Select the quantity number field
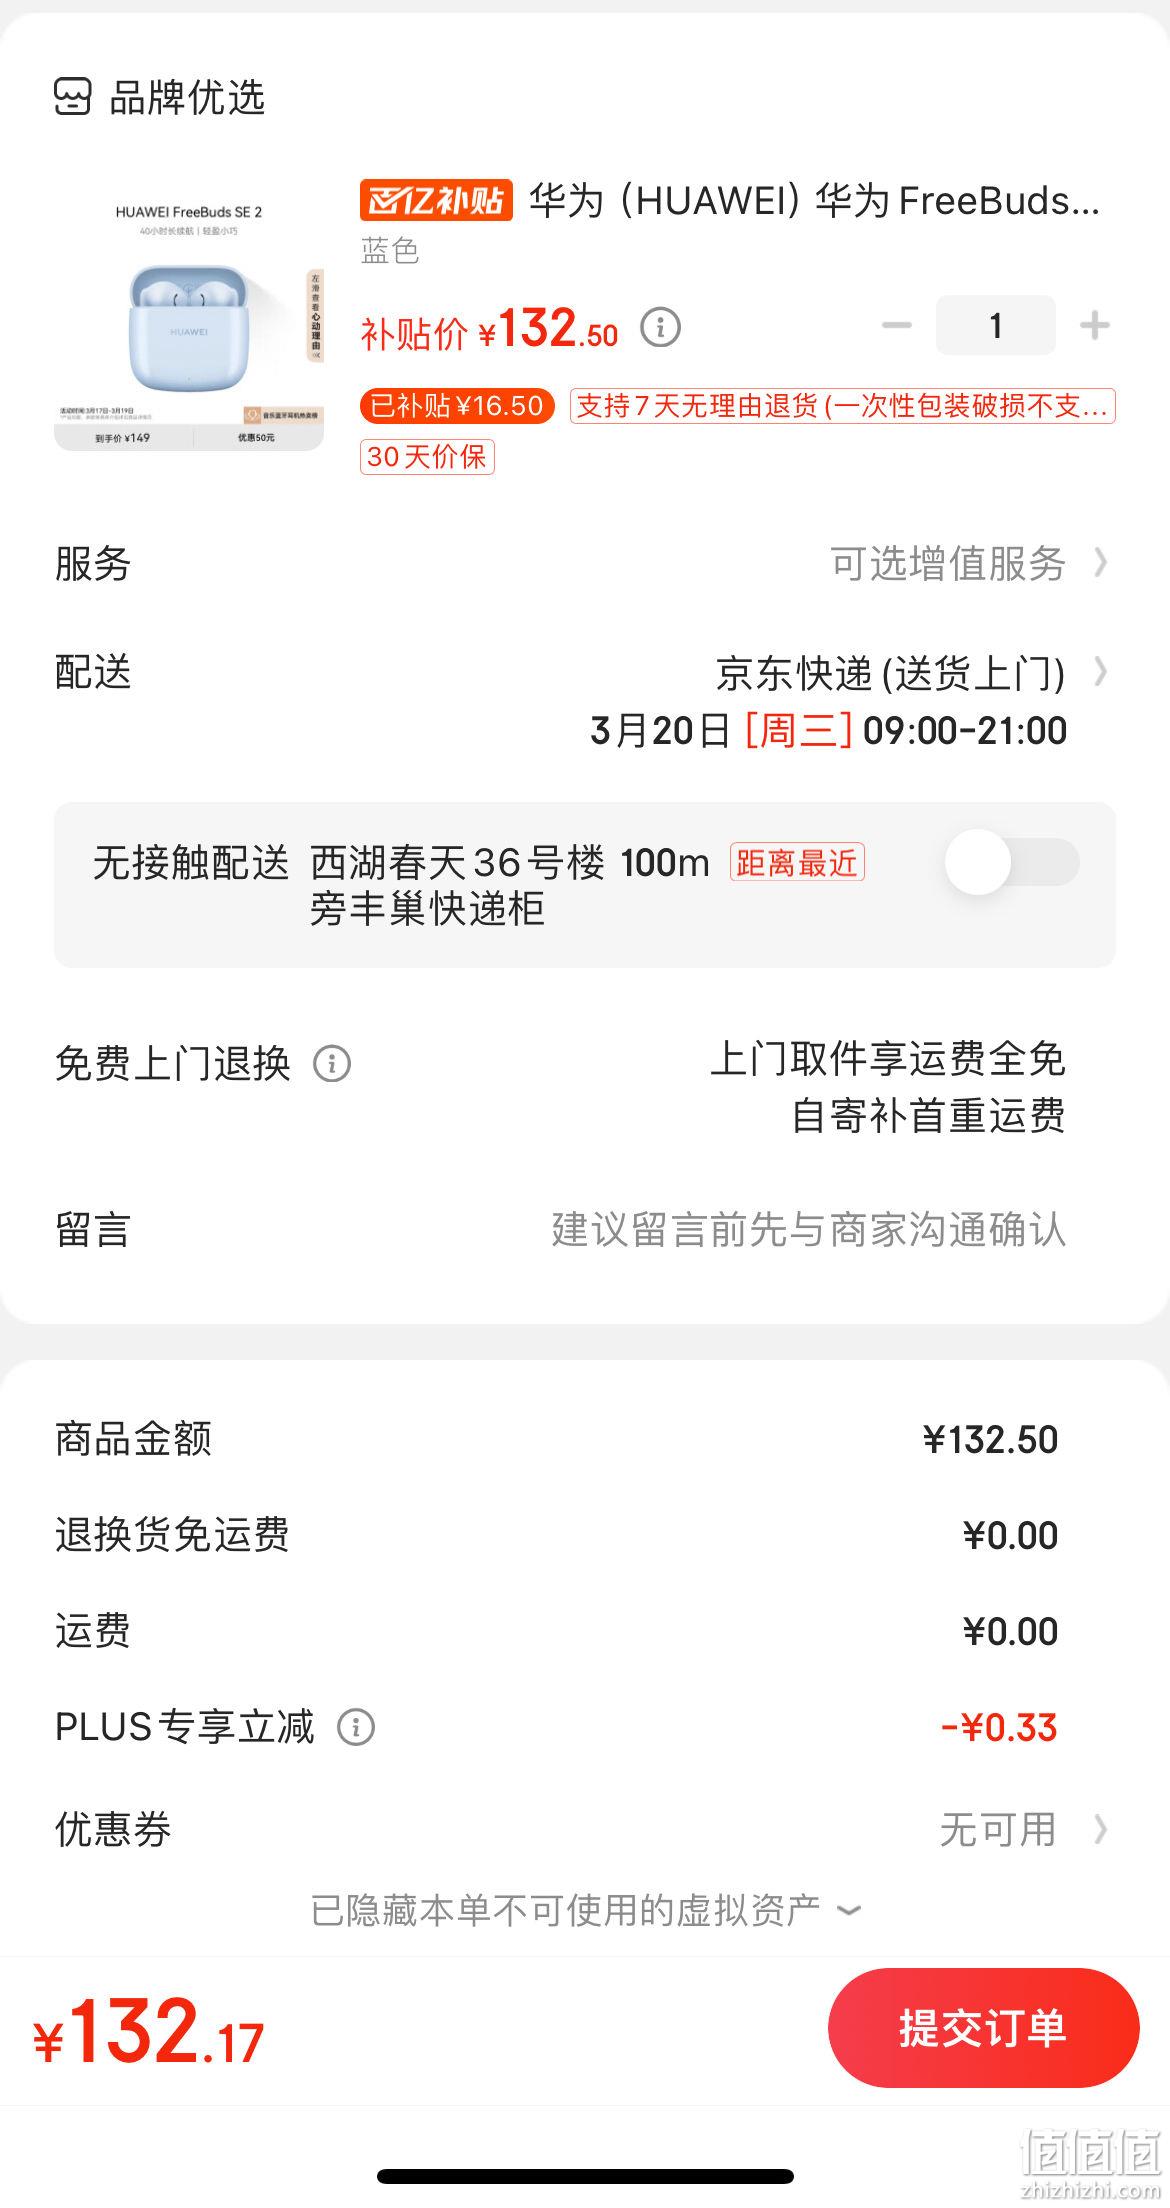 995,325
